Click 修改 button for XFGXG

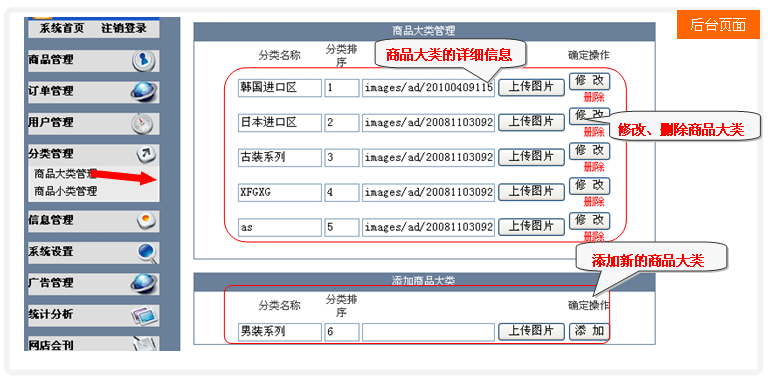tap(589, 186)
